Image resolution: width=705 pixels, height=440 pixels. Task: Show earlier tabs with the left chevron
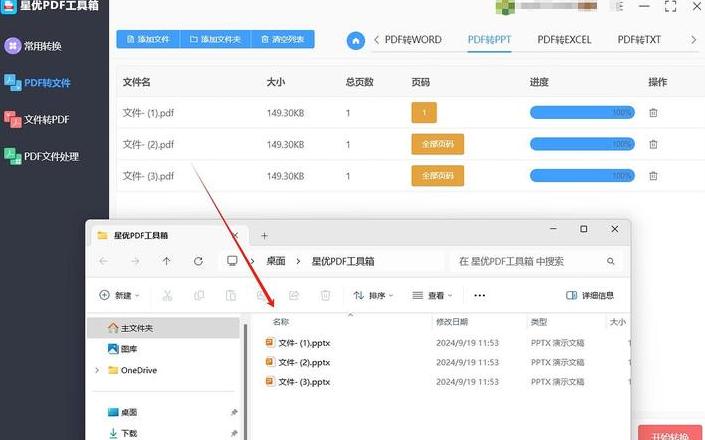pos(376,40)
